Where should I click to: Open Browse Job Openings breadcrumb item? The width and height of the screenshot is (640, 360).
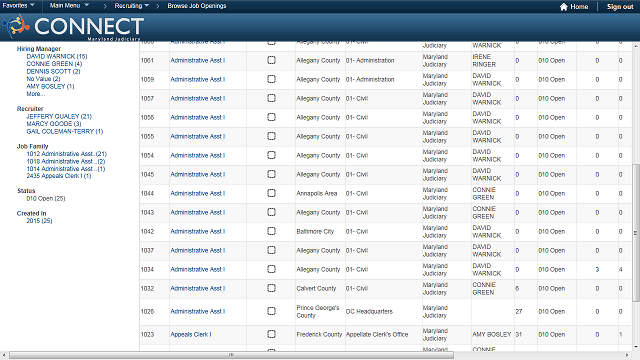tap(197, 6)
